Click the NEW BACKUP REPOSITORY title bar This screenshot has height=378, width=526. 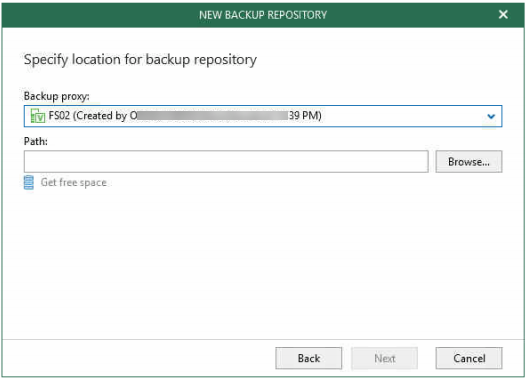(x=263, y=15)
